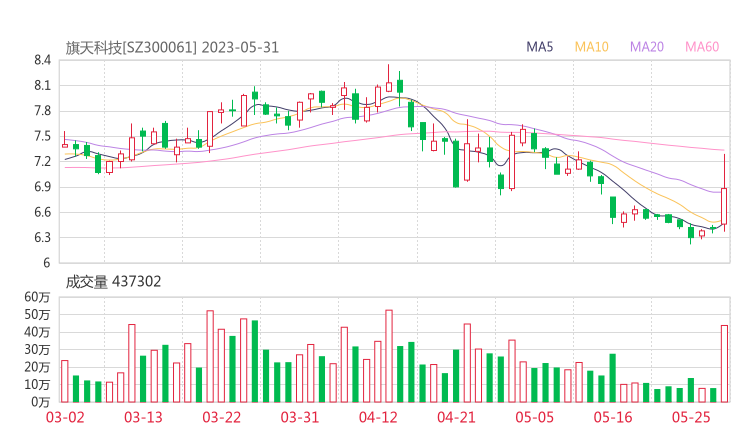Screen dimensions: 740x440
Task: Click the 04-12 date axis label
Action: pos(378,417)
